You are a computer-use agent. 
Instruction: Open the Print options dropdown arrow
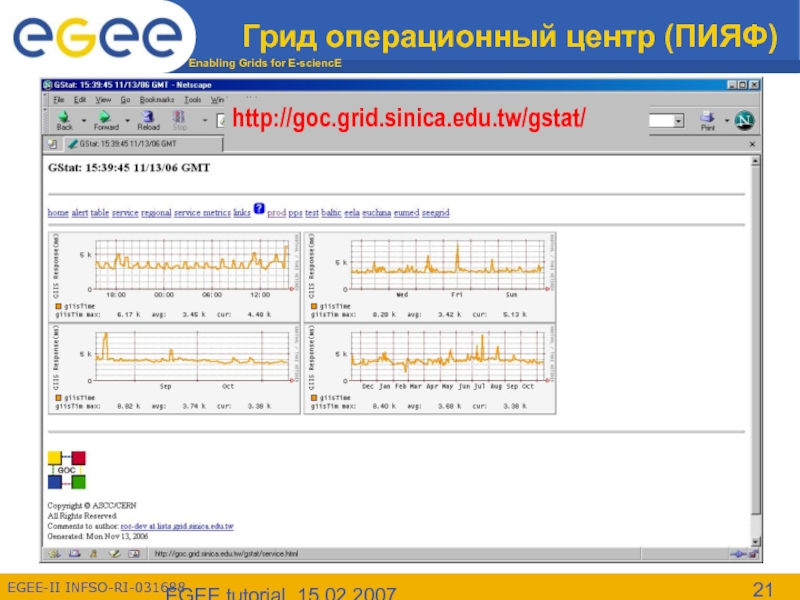pyautogui.click(x=727, y=121)
